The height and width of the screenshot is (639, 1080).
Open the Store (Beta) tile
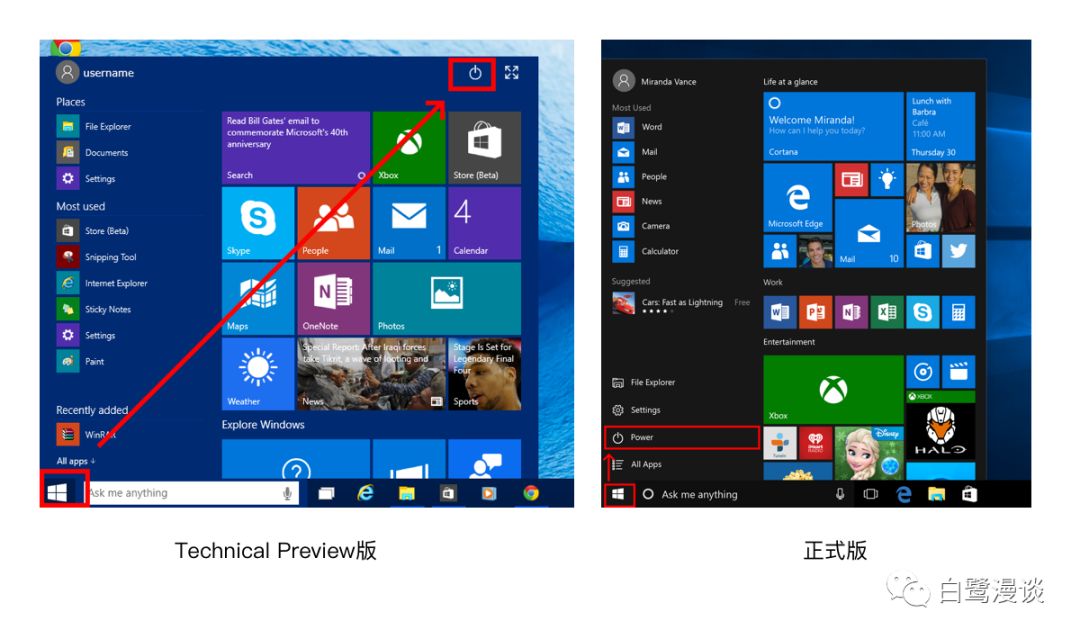tap(484, 147)
